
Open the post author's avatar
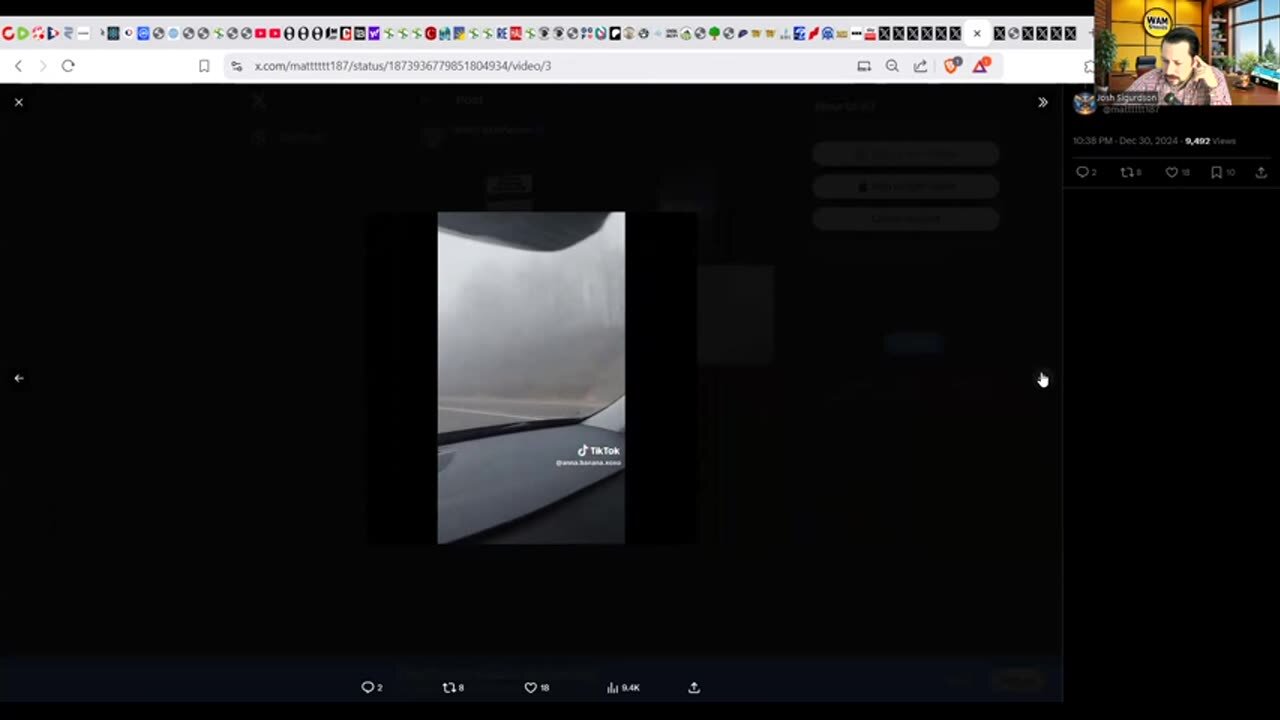tap(1084, 104)
